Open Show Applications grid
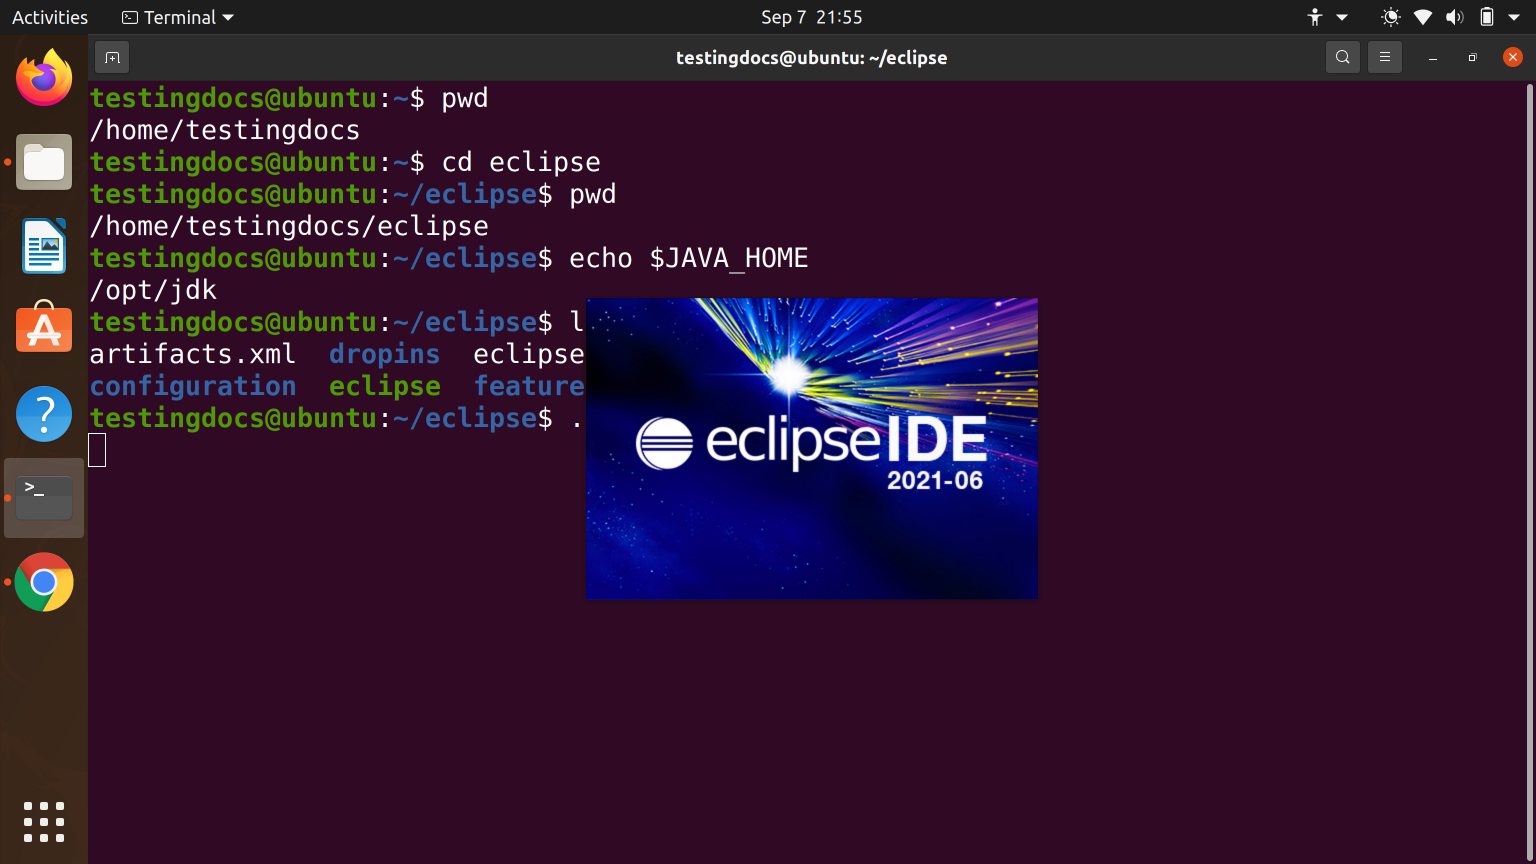 [44, 822]
